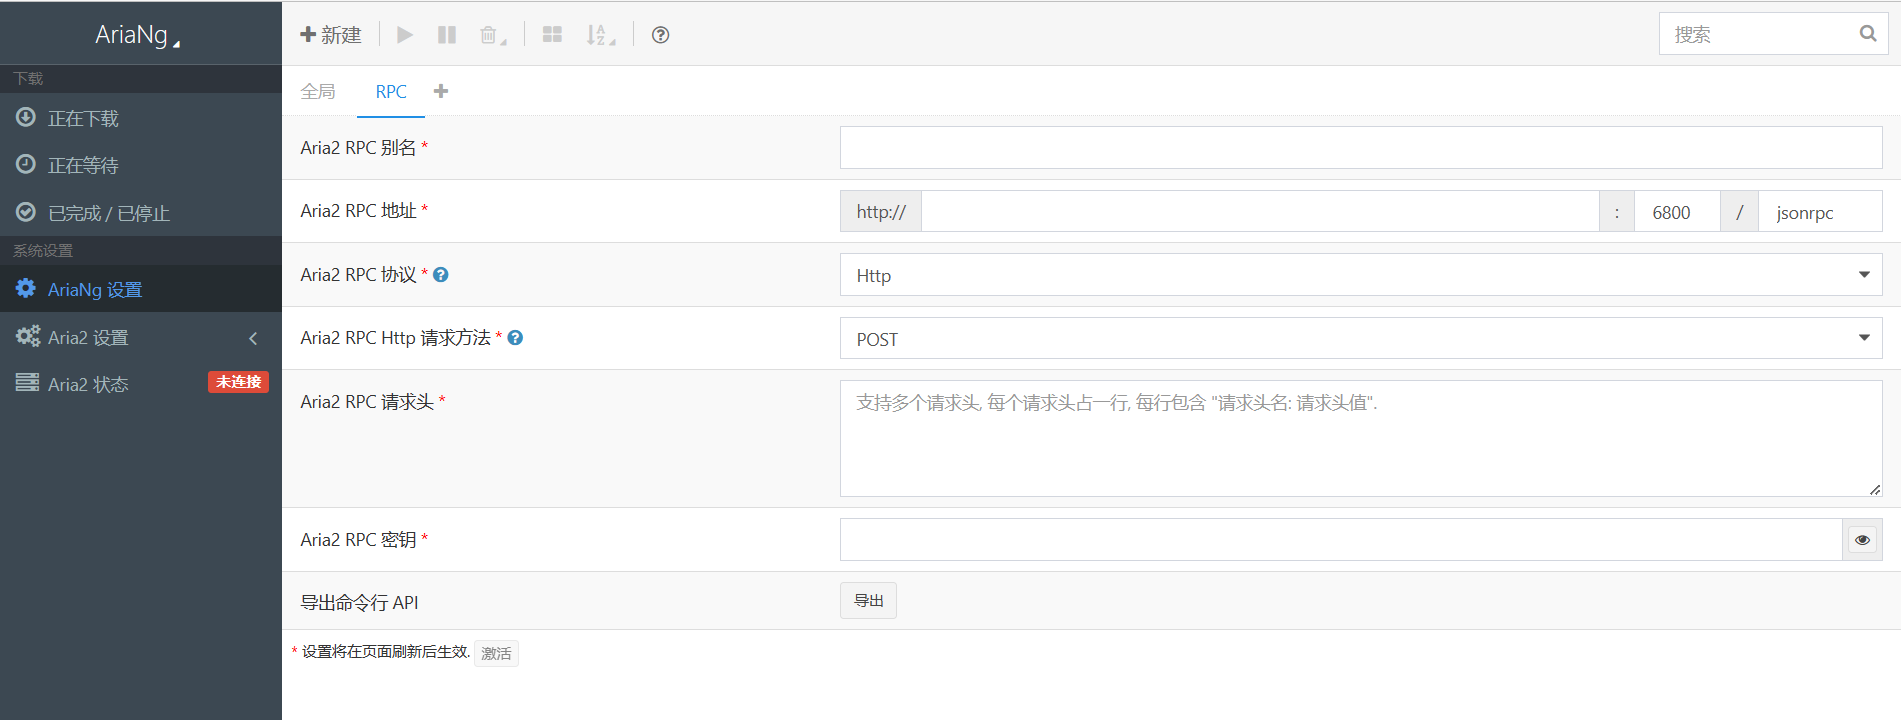Open 正在下载 in the sidebar
Image resolution: width=1901 pixels, height=720 pixels.
coord(83,119)
